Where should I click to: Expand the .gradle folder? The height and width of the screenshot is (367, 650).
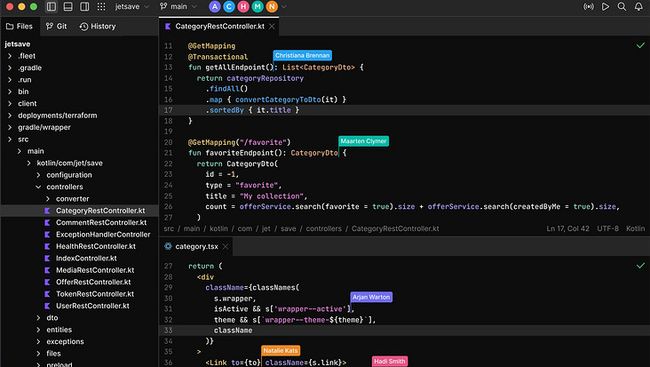coord(10,68)
